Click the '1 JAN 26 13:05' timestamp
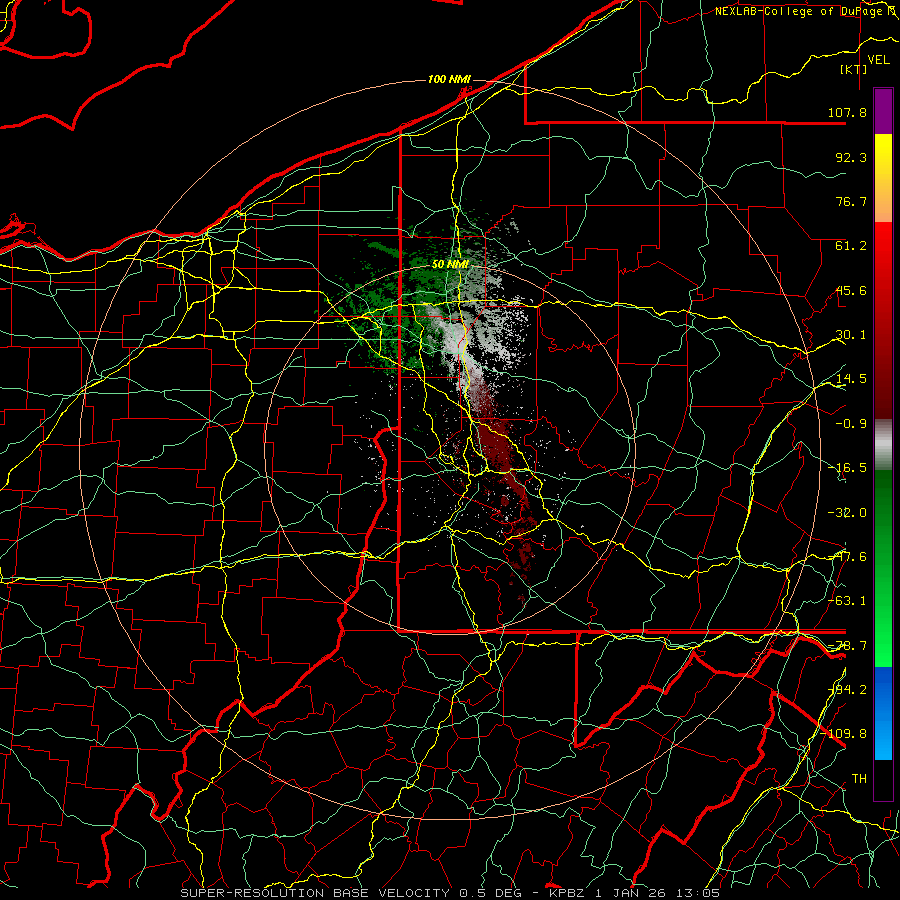 (657, 893)
